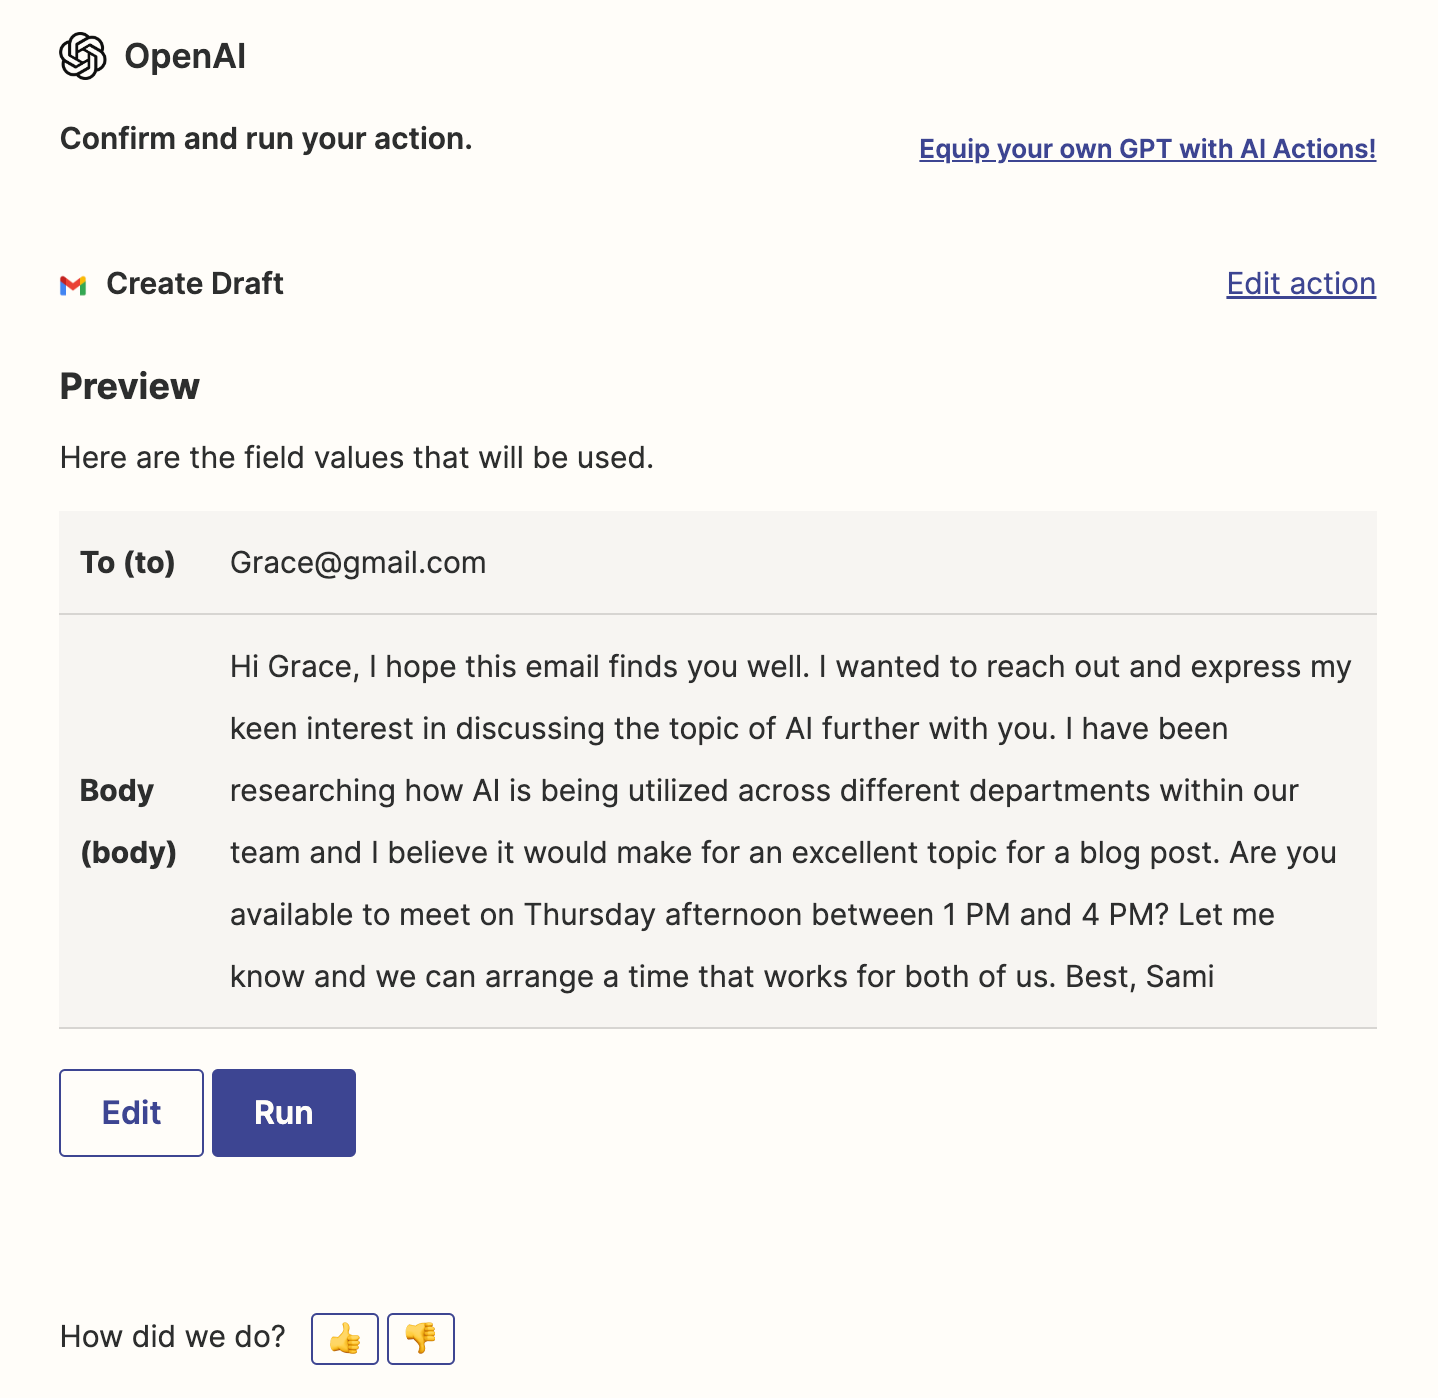Screen dimensions: 1438x1398
Task: Click the Create Draft action title
Action: click(x=195, y=284)
